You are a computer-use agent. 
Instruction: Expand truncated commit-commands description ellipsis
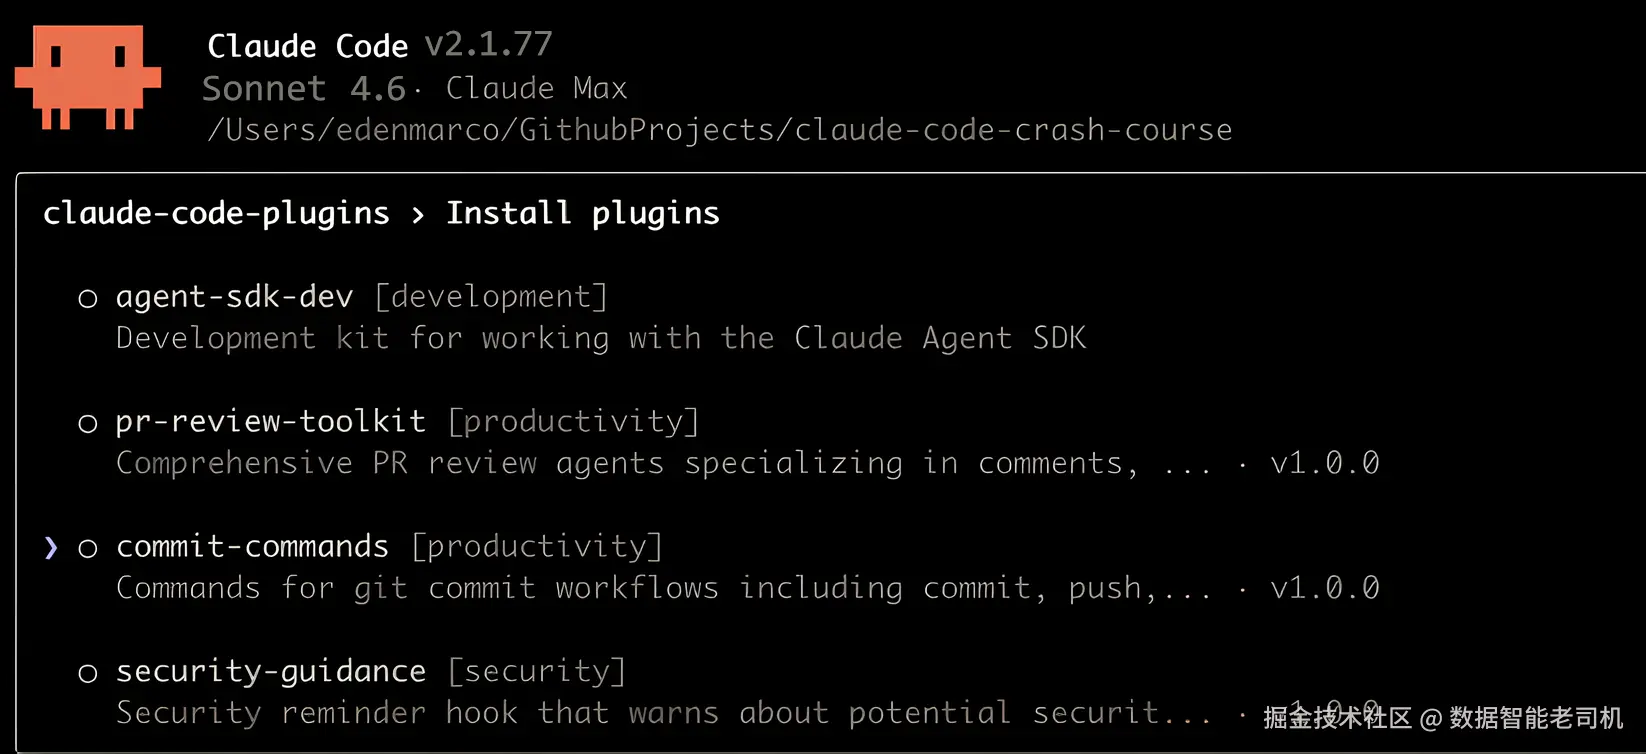pos(1185,589)
